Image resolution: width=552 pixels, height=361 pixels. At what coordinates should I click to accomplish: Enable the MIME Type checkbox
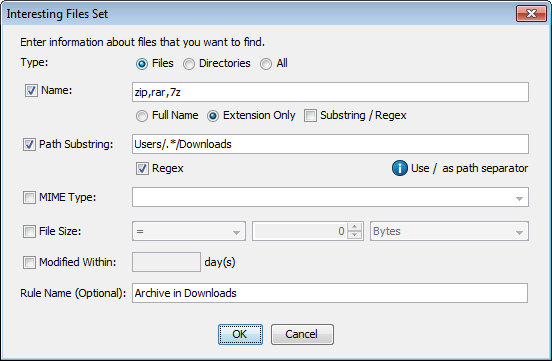[29, 198]
